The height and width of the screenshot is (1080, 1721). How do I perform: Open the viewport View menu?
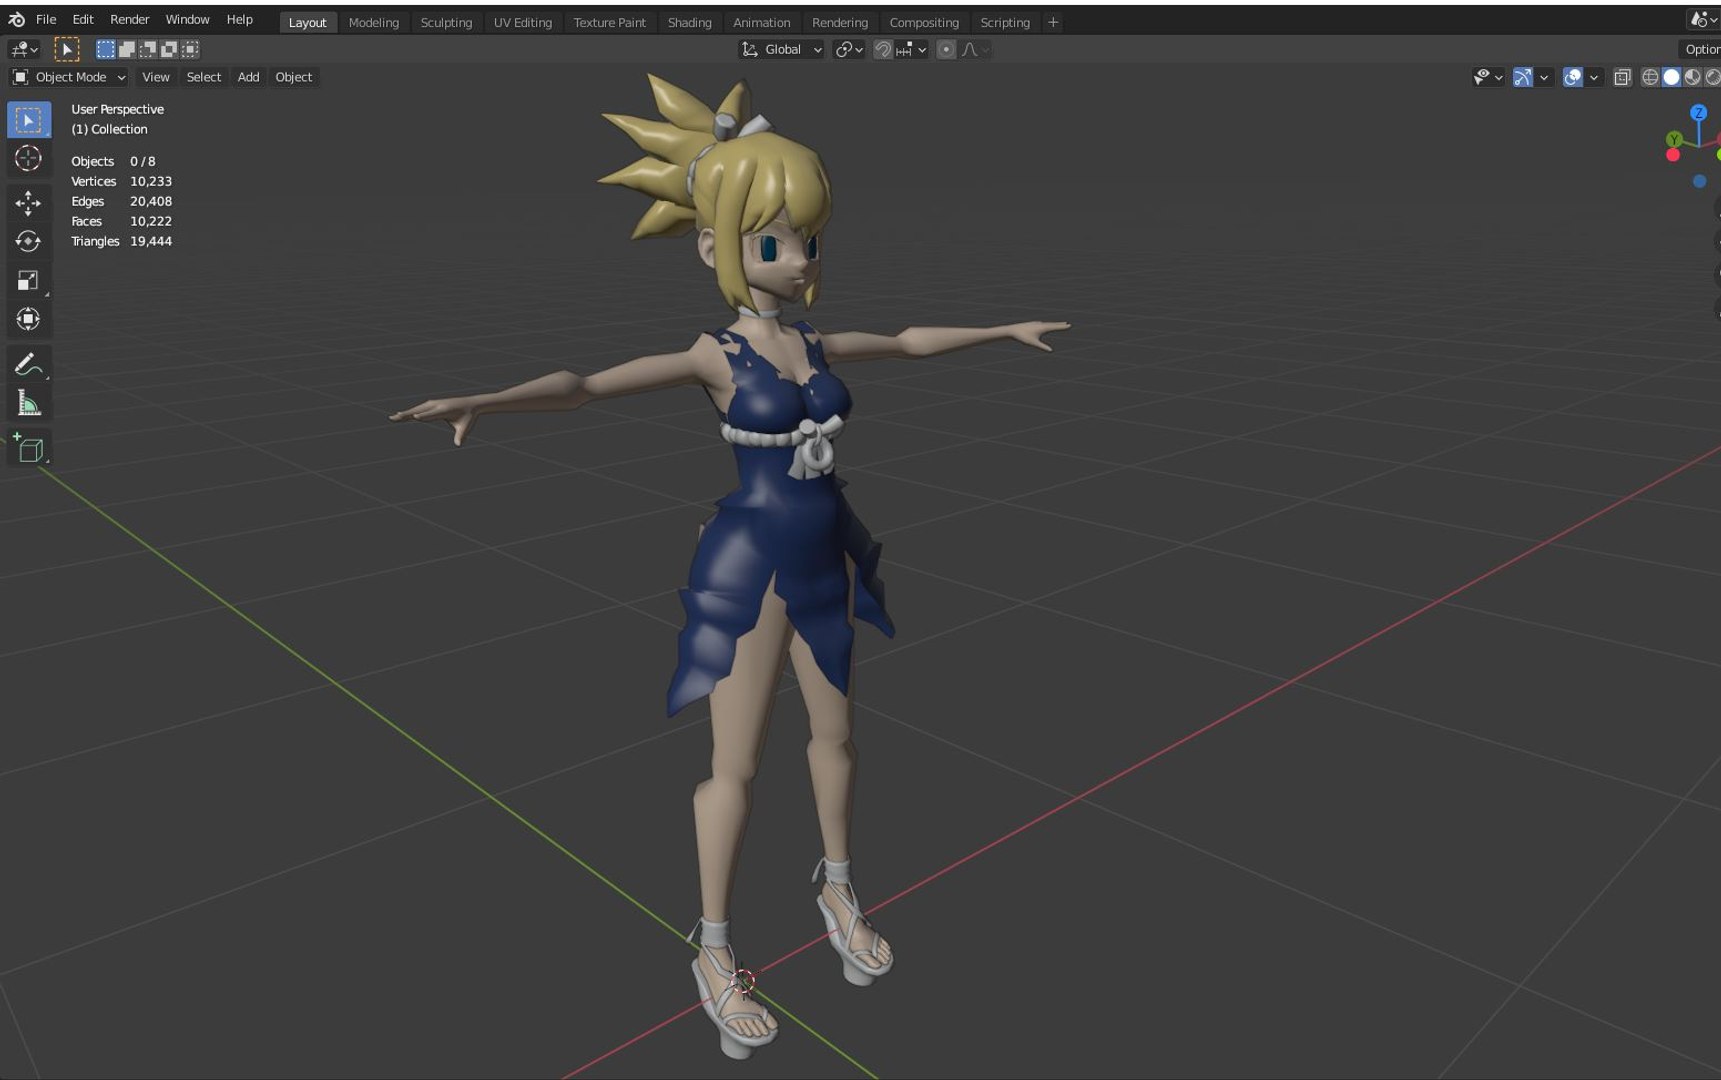click(x=156, y=77)
